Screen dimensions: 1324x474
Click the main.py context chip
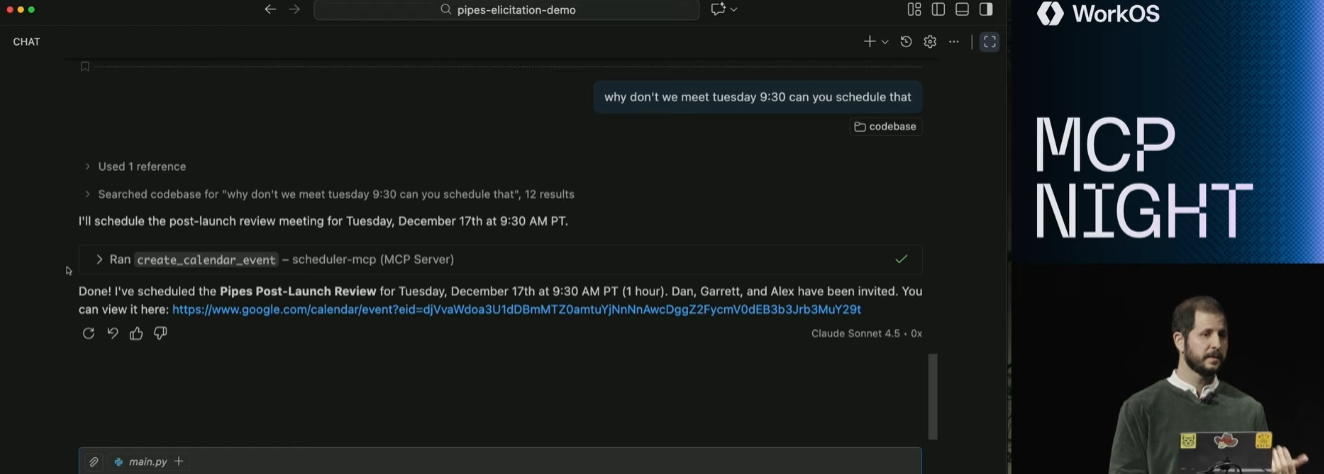click(140, 462)
